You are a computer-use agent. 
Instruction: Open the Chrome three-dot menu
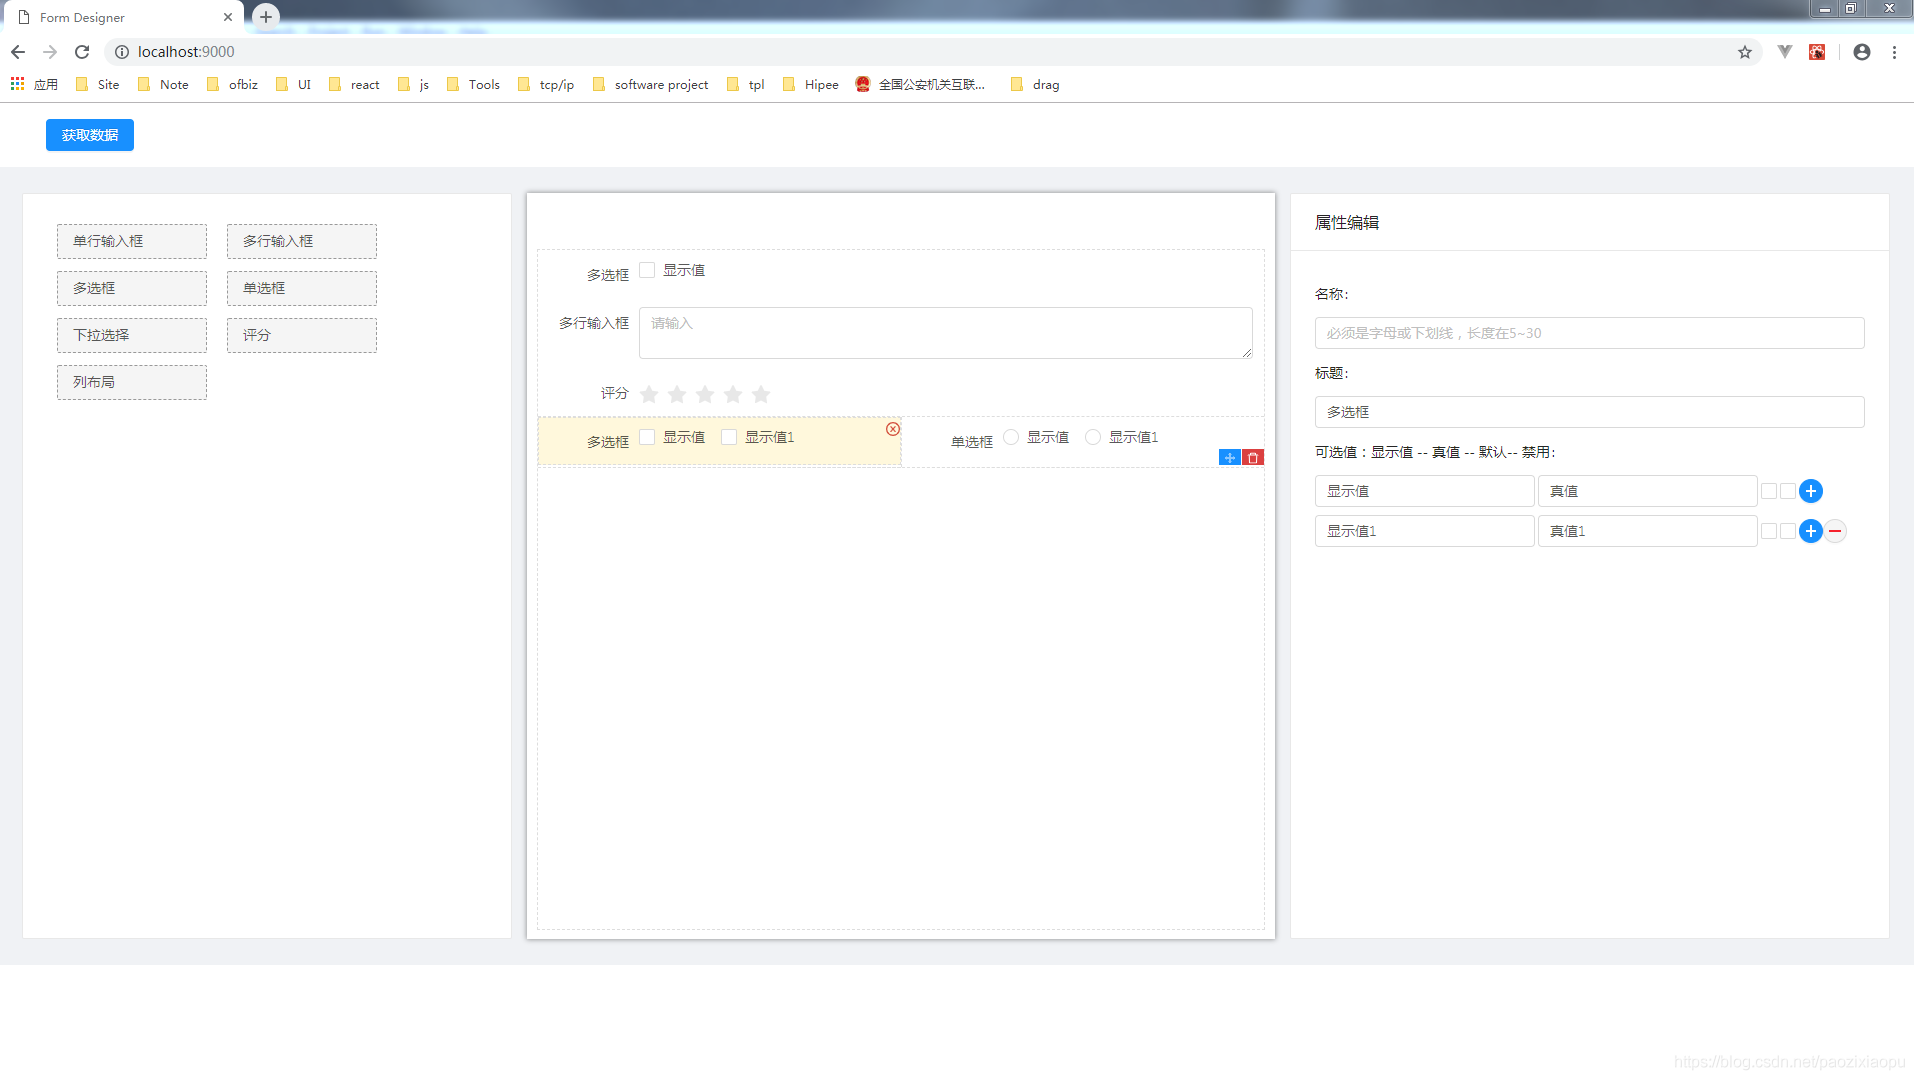[x=1894, y=52]
